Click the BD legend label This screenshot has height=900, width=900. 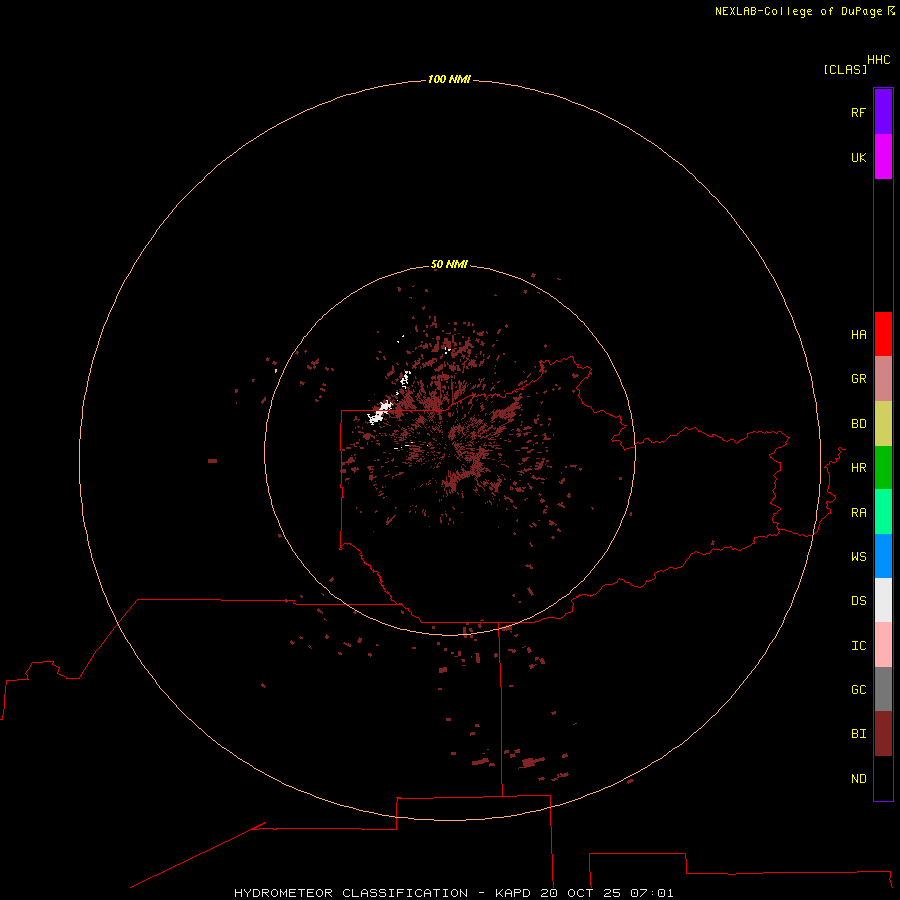[x=858, y=424]
